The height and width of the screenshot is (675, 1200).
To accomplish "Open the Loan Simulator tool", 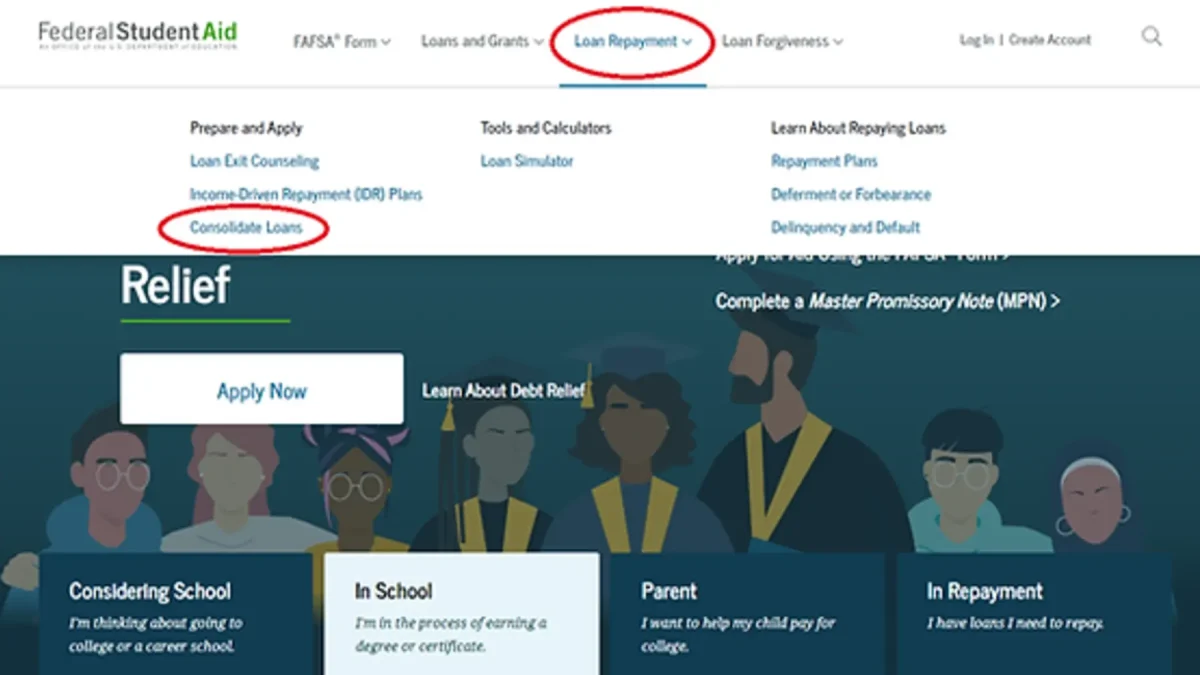I will point(527,161).
